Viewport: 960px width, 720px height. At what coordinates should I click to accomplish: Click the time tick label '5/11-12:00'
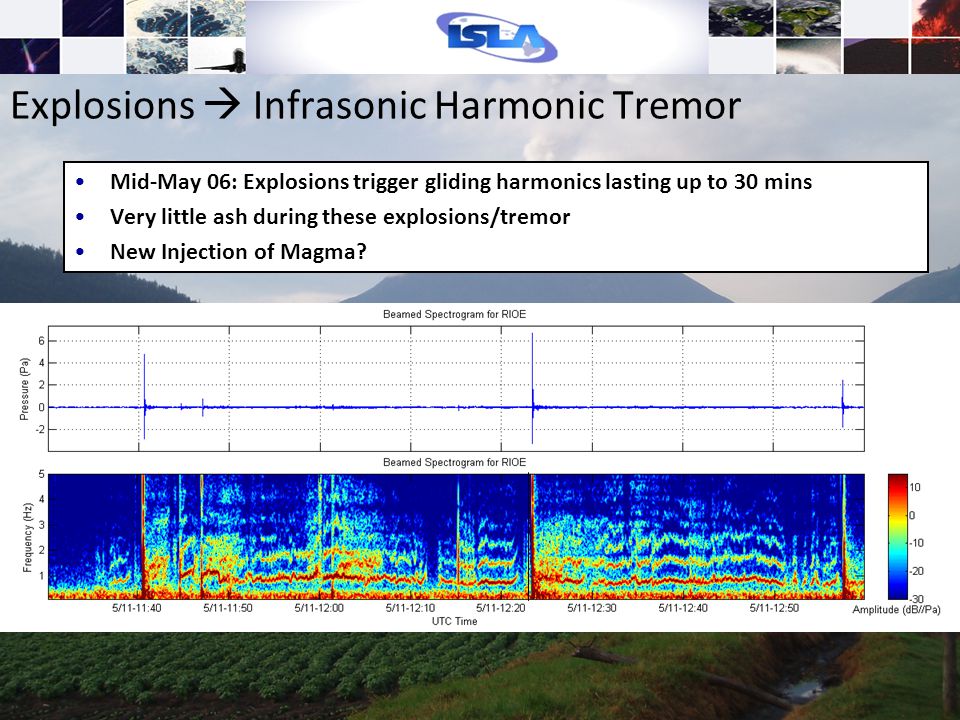click(319, 608)
